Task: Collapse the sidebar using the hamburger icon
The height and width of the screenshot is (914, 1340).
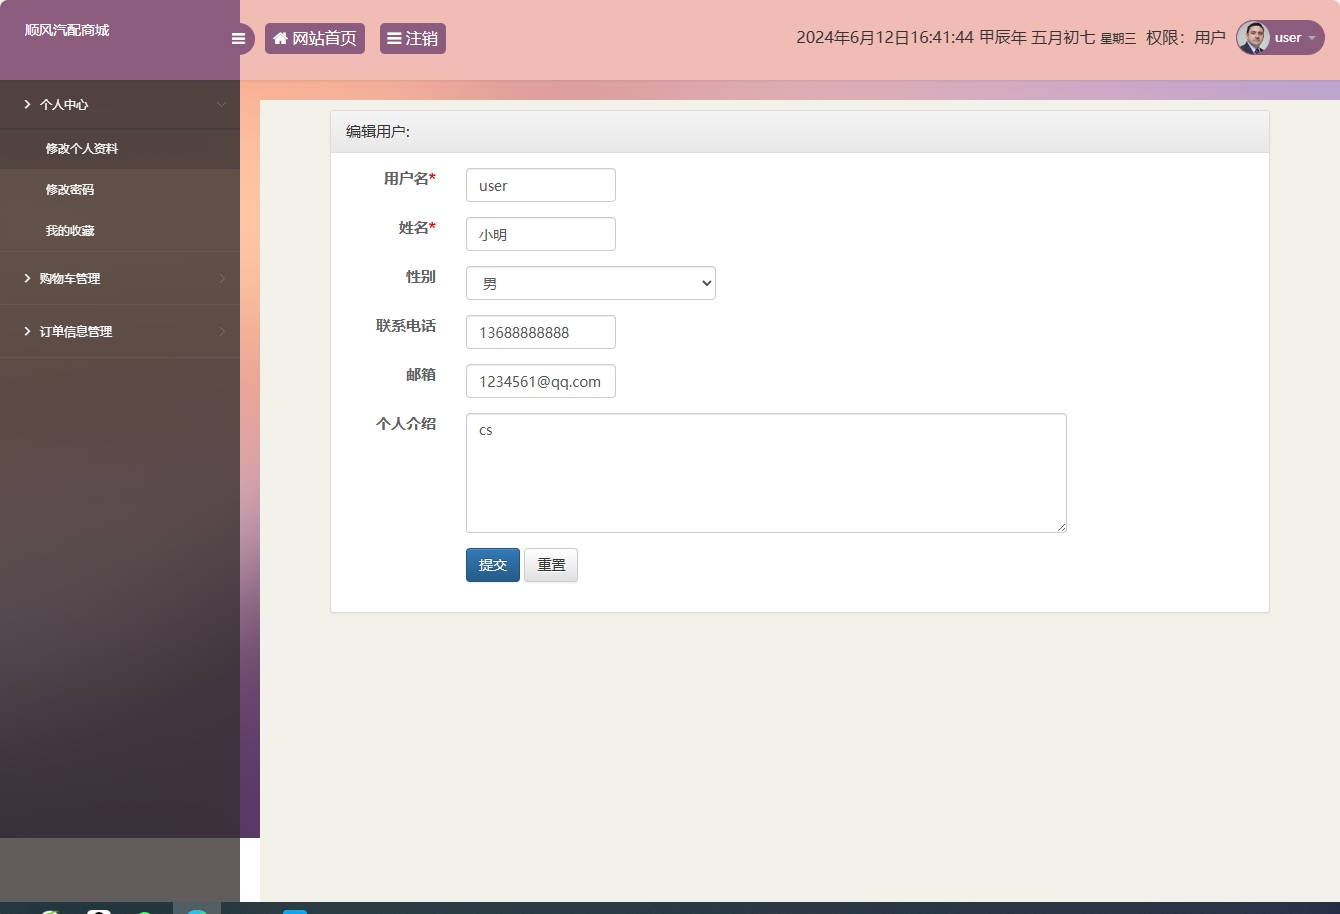Action: [x=238, y=38]
